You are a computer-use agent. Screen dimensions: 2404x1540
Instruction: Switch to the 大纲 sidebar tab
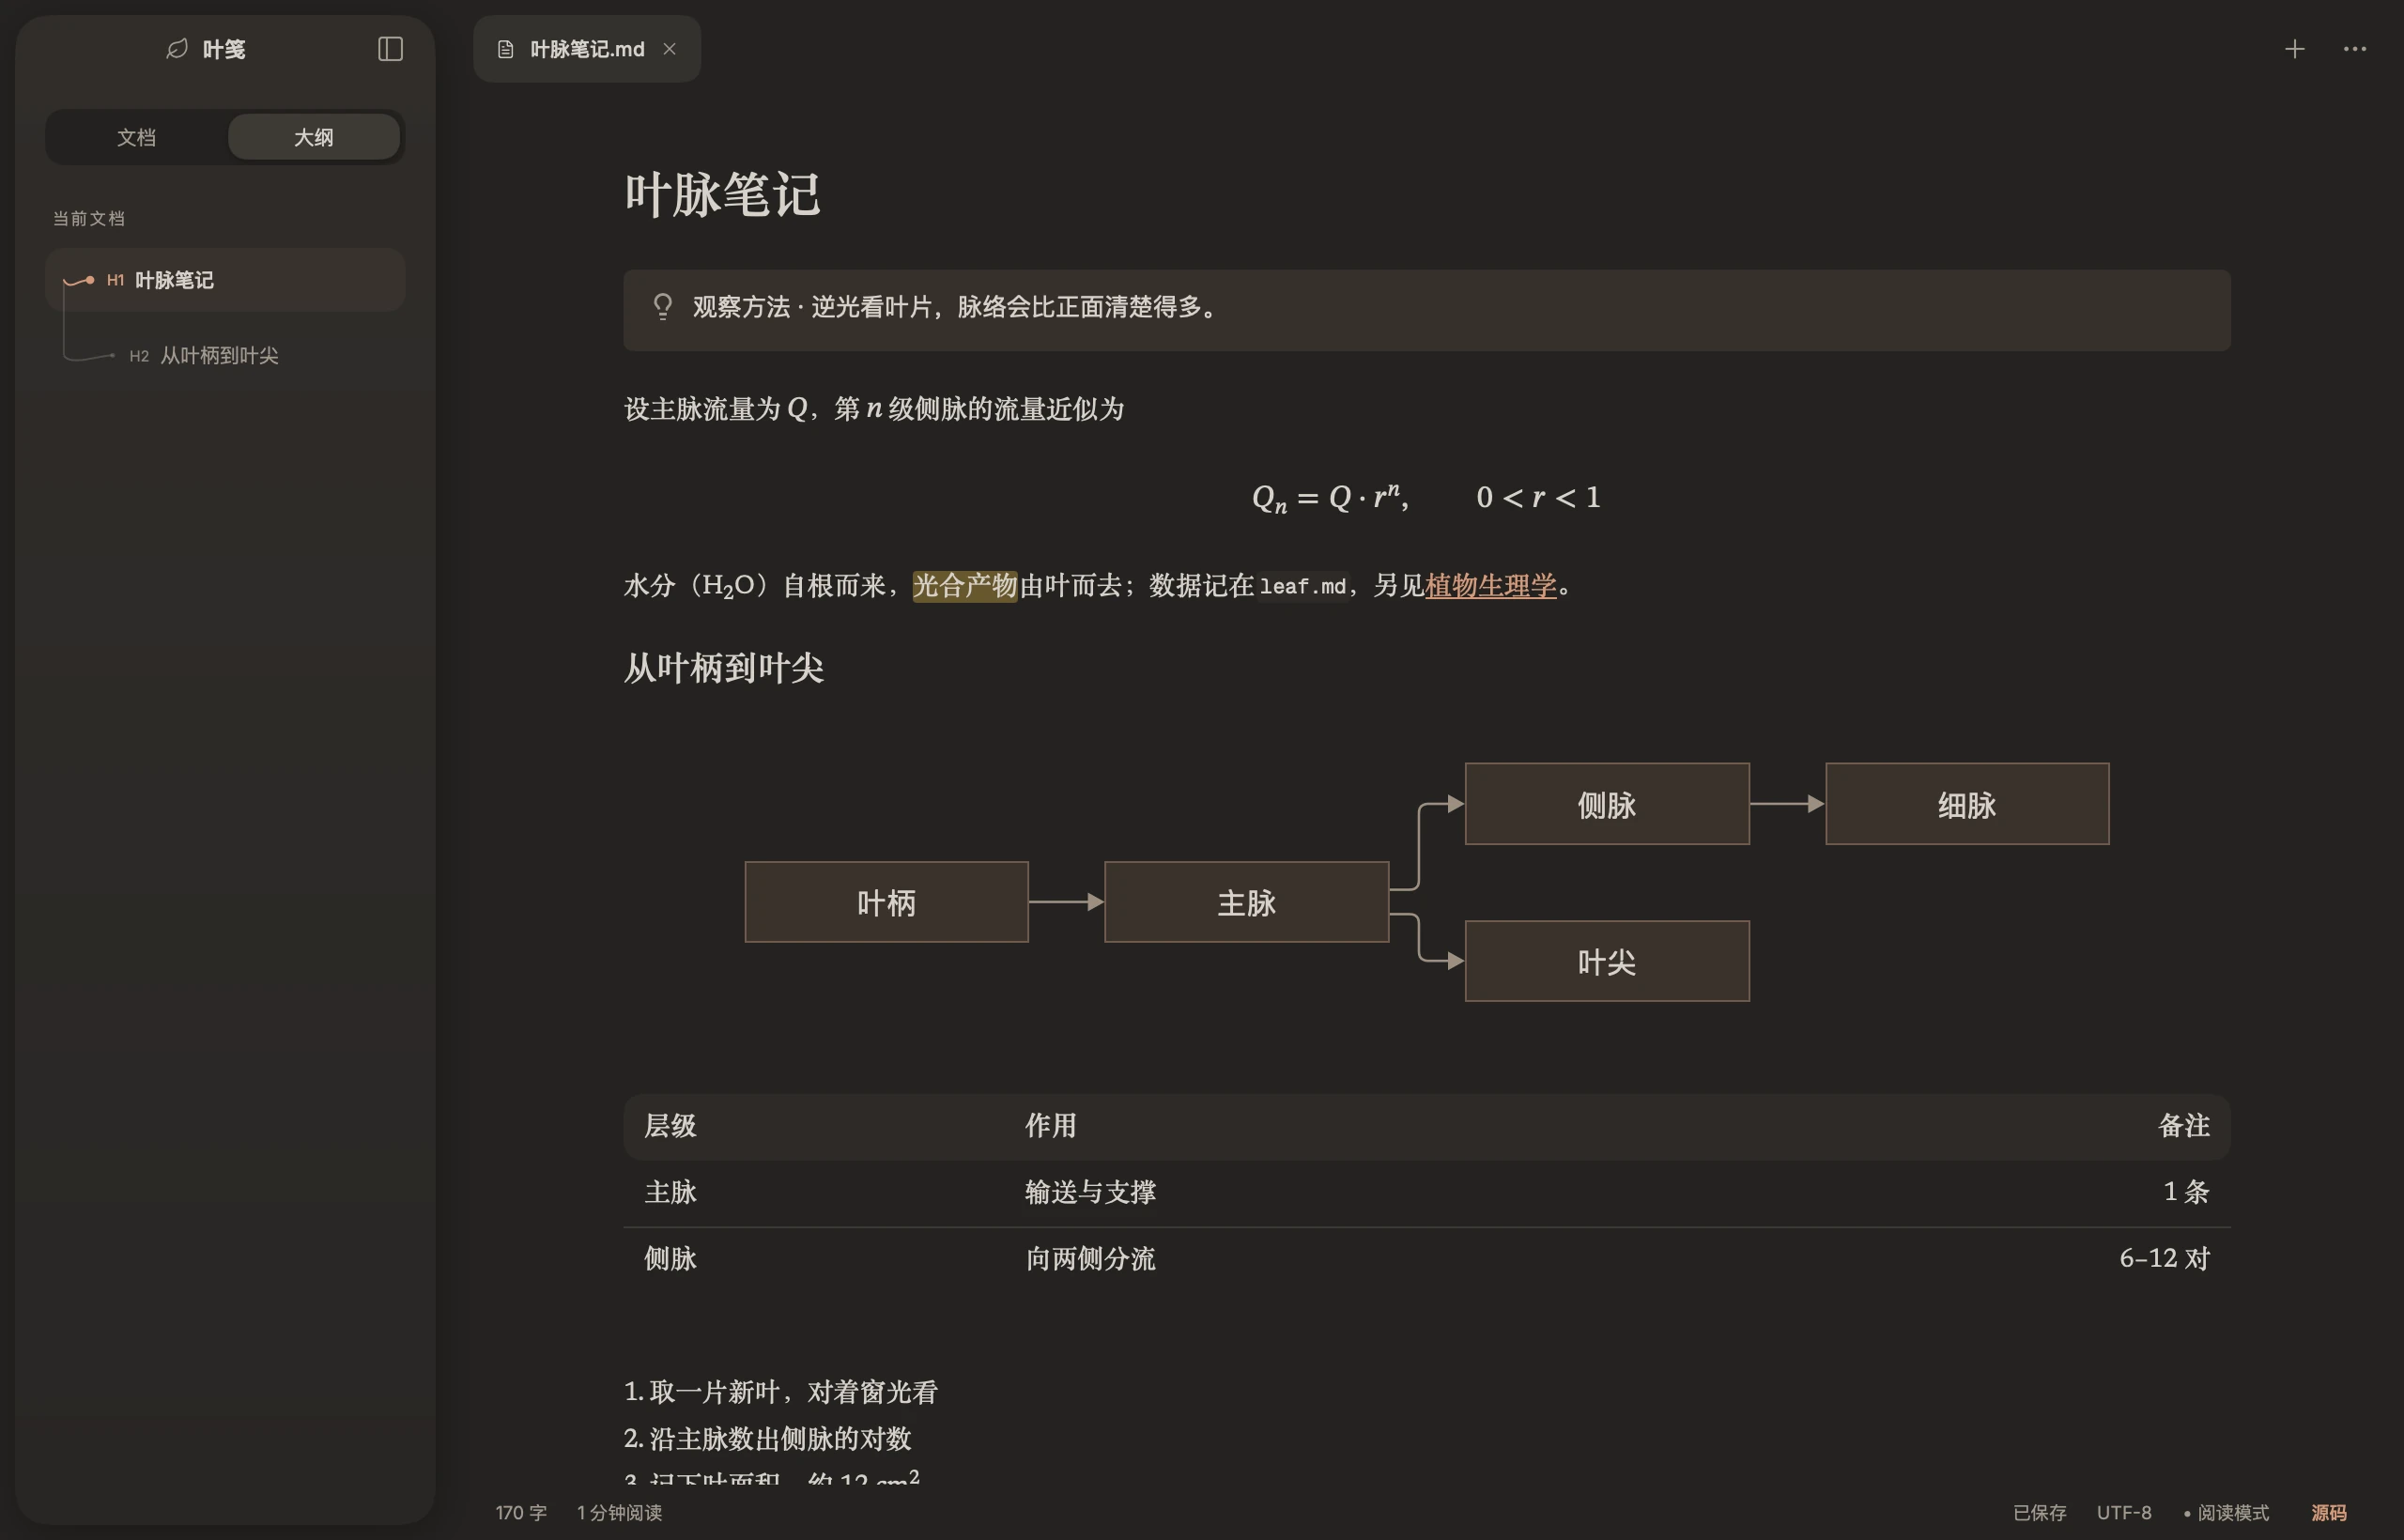[x=314, y=137]
